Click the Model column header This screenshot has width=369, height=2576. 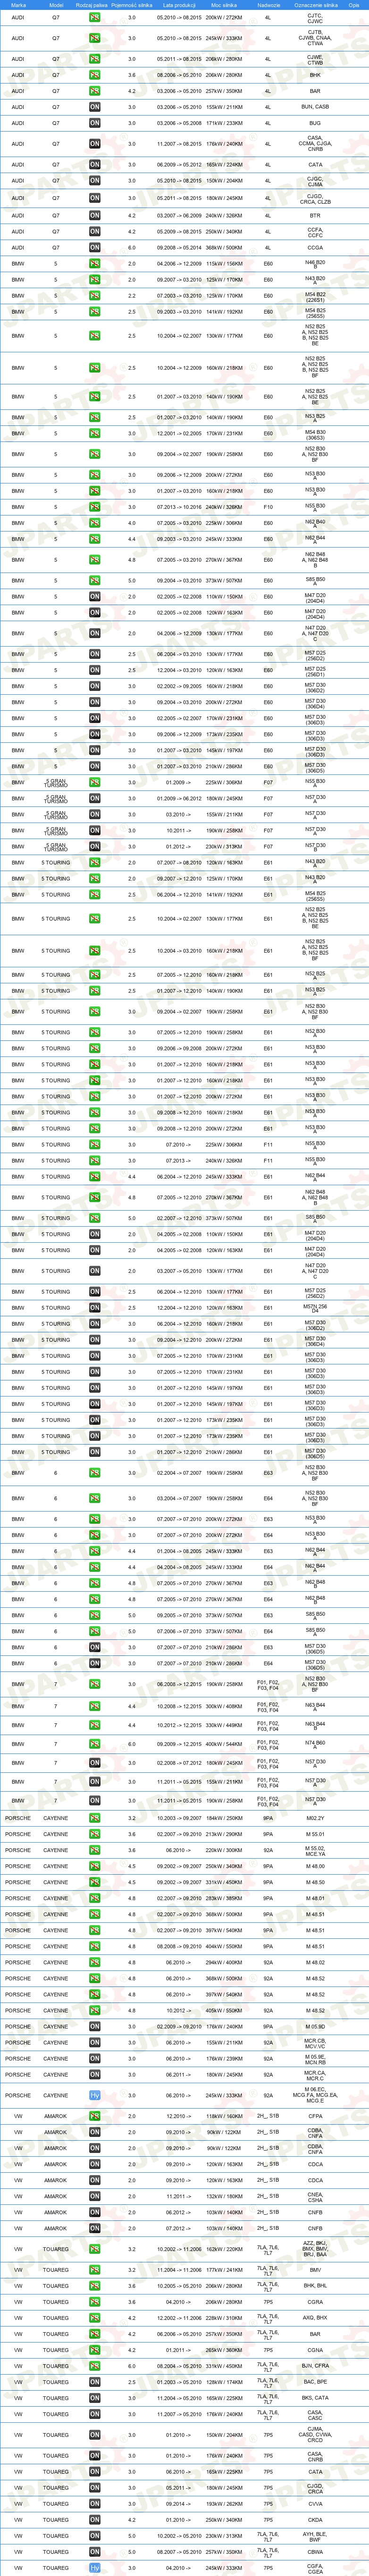[x=56, y=5]
